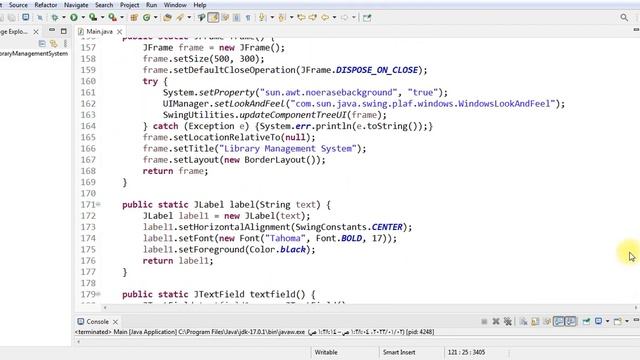Toggle show console when standard error changes
Screen dimensions: 640x360
pyautogui.click(x=571, y=322)
